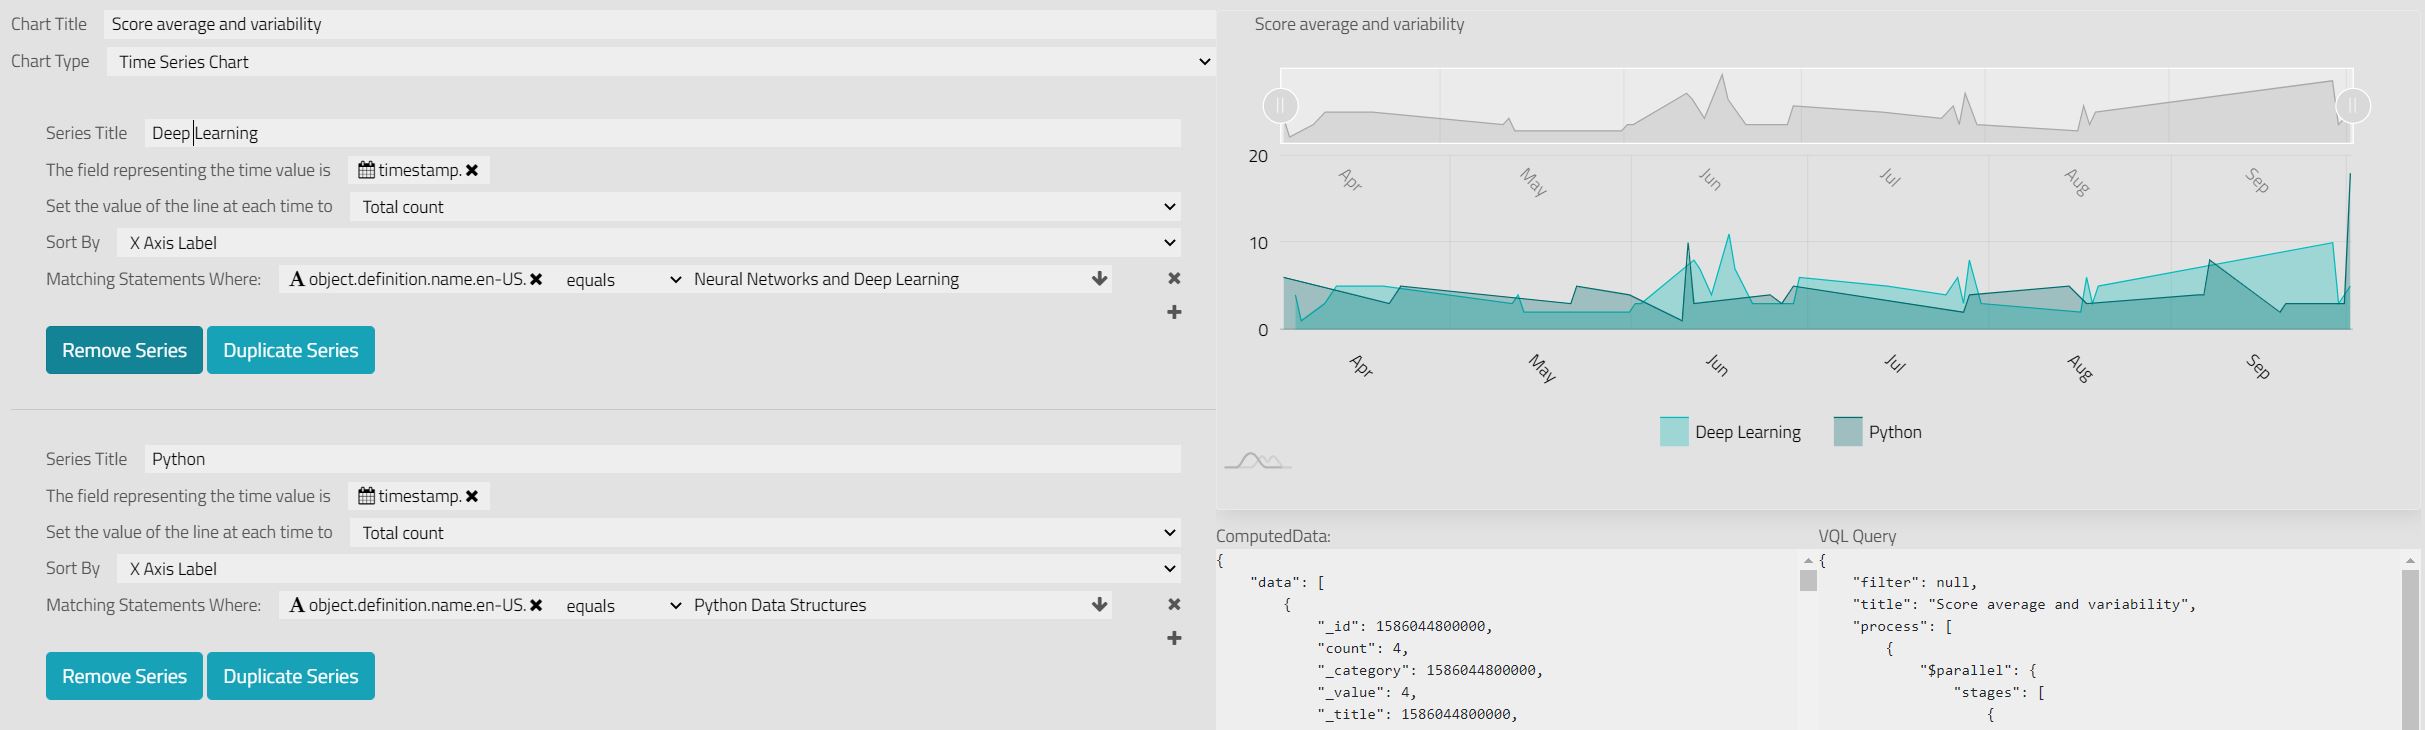Remove the timestamp field in Python series
This screenshot has width=2425, height=730.
pyautogui.click(x=472, y=497)
